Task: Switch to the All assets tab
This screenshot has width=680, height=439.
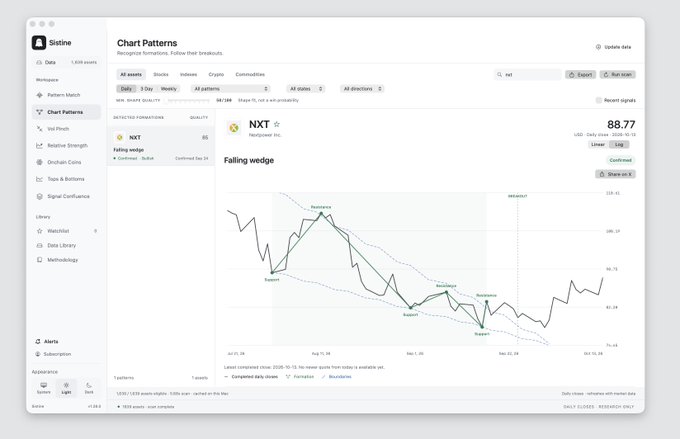Action: pyautogui.click(x=131, y=75)
